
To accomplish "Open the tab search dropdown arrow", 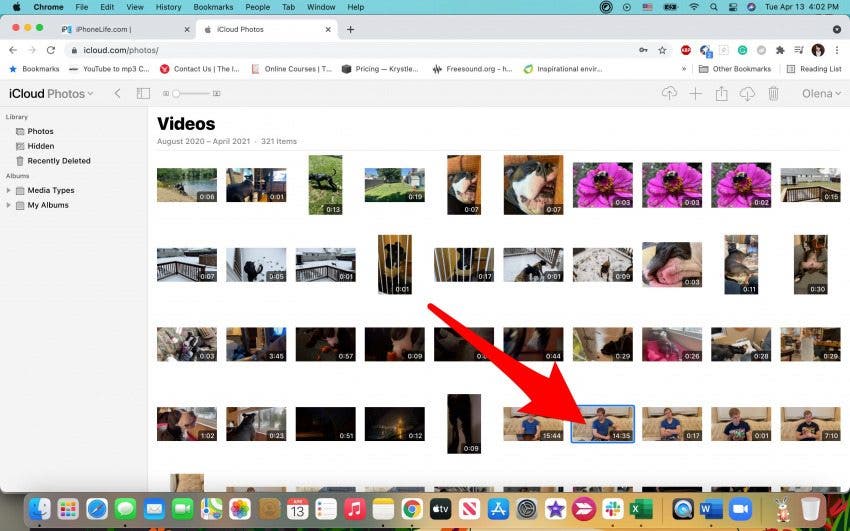I will [x=836, y=29].
